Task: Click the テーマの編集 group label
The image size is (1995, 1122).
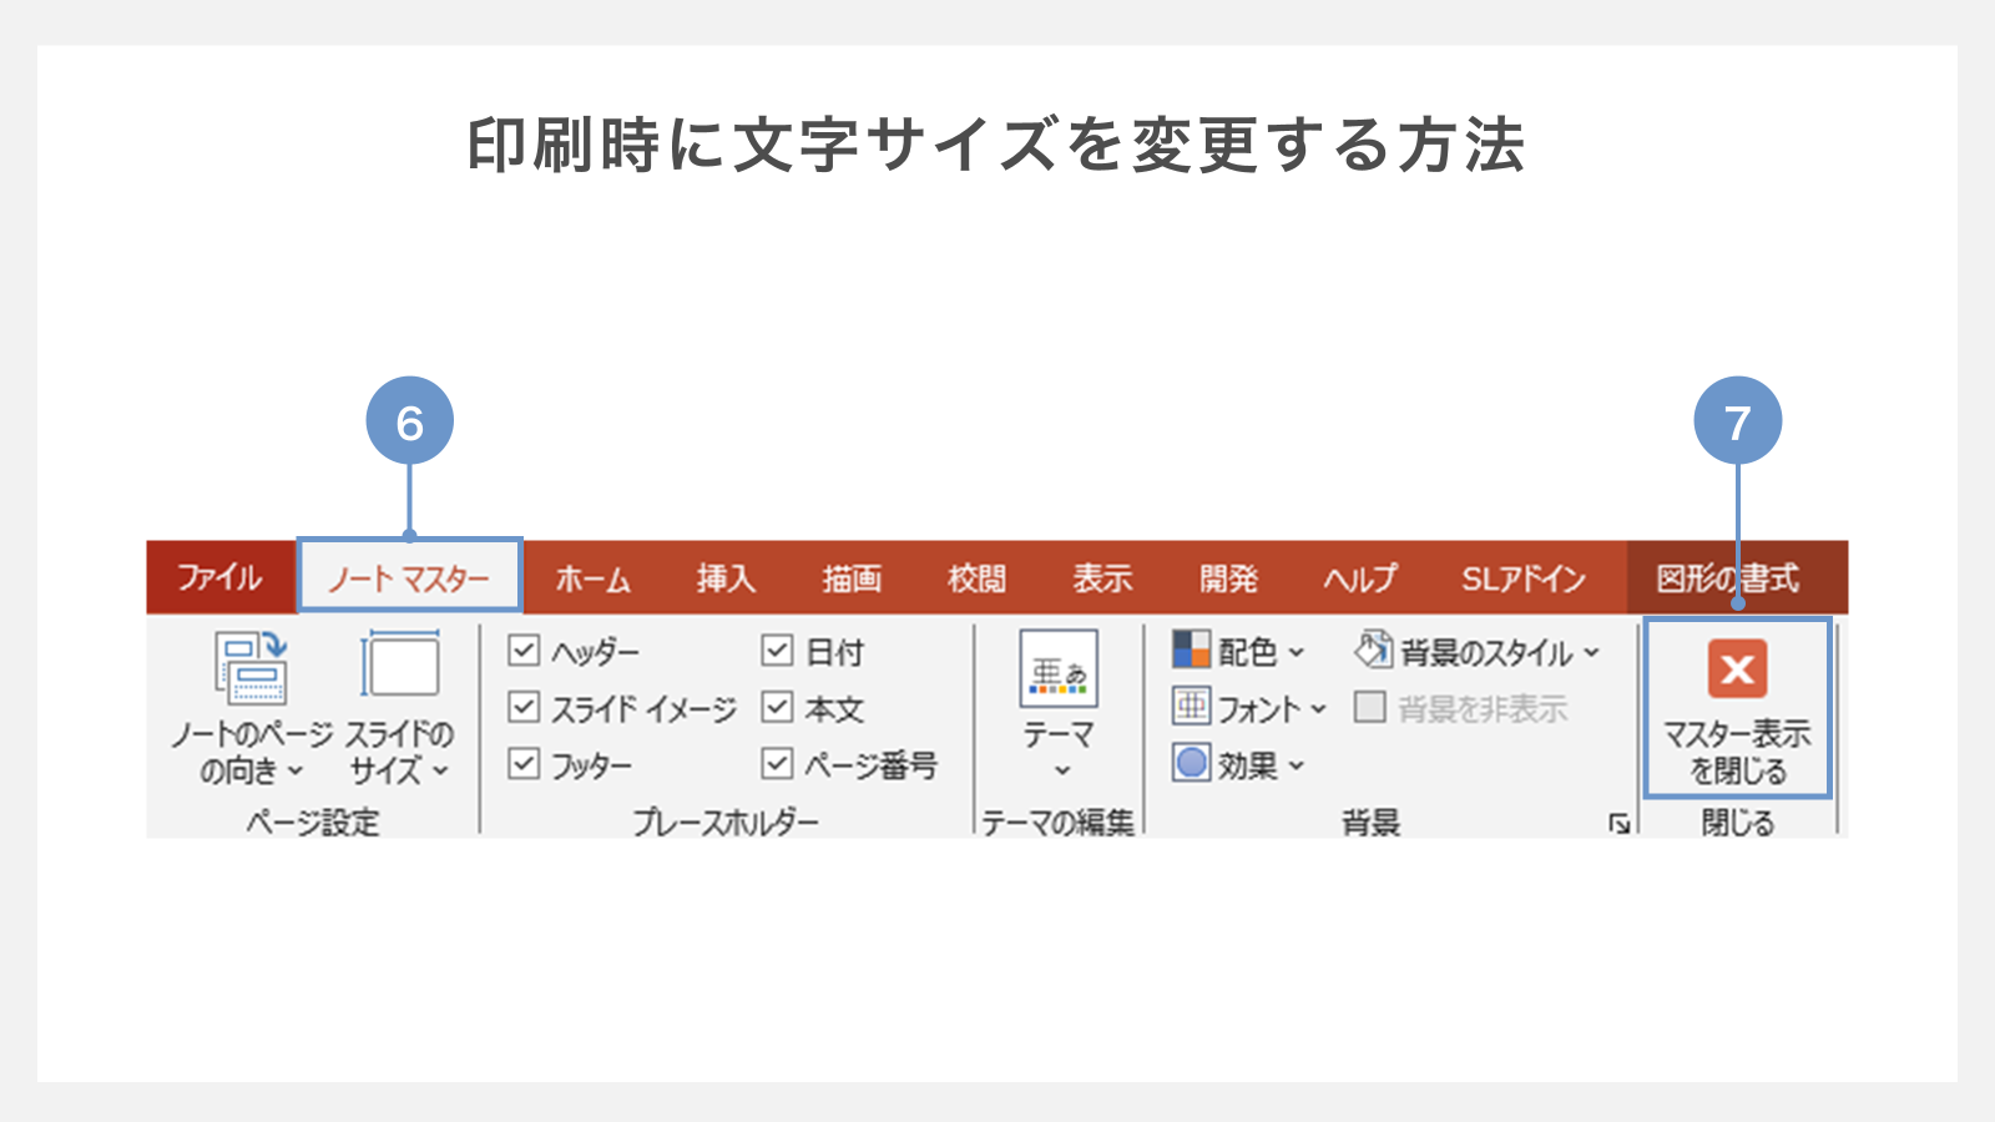Action: tap(1058, 823)
